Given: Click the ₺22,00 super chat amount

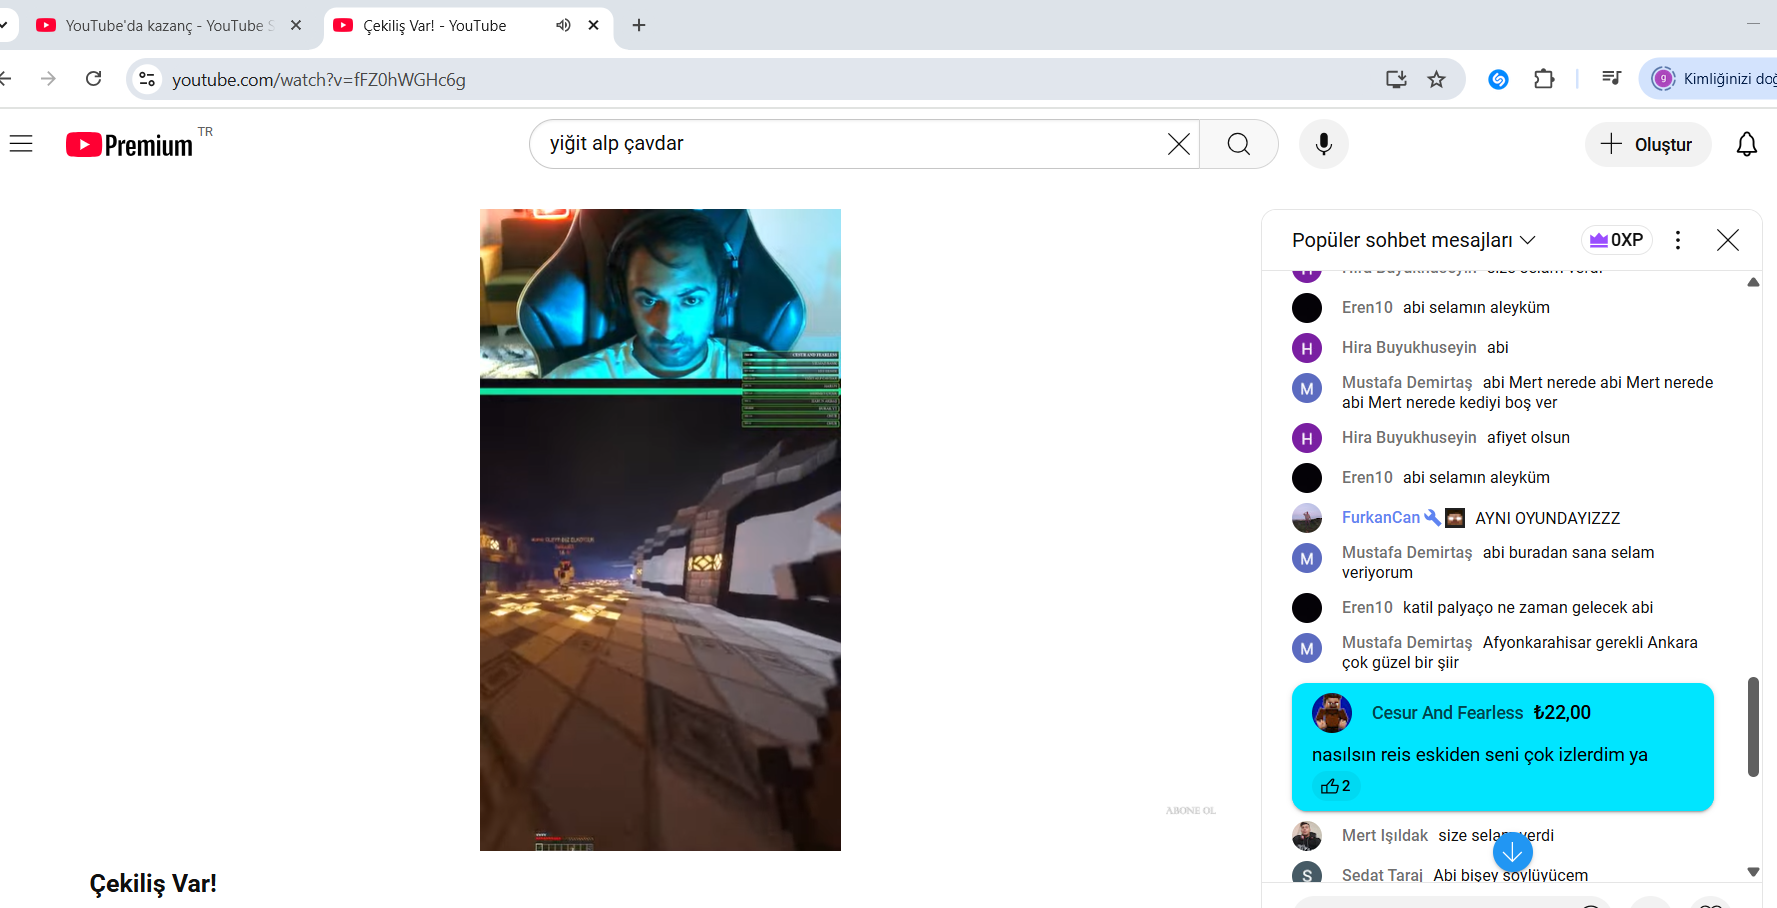Looking at the screenshot, I should tap(1562, 713).
